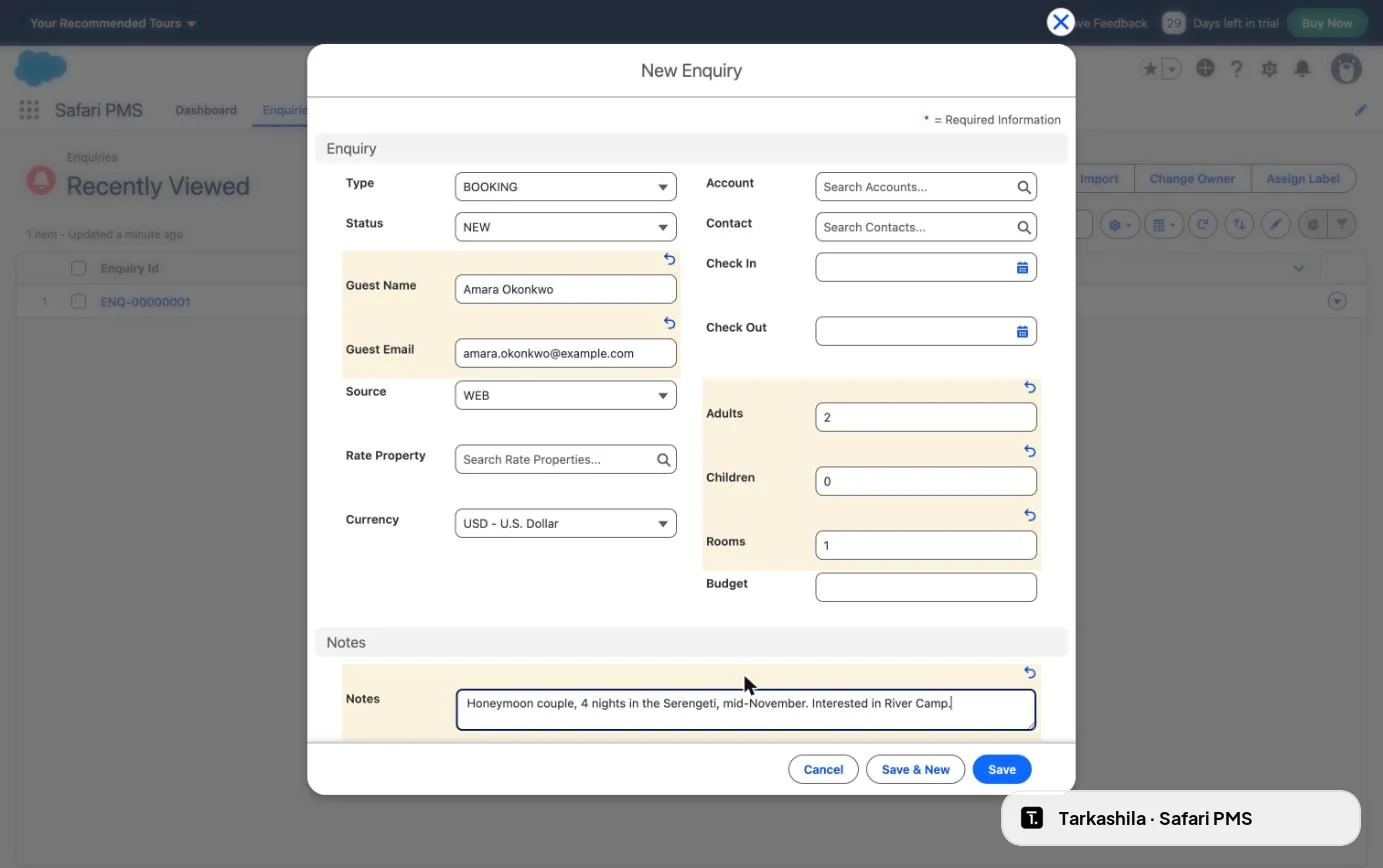Click the Notes text area

[x=746, y=709]
